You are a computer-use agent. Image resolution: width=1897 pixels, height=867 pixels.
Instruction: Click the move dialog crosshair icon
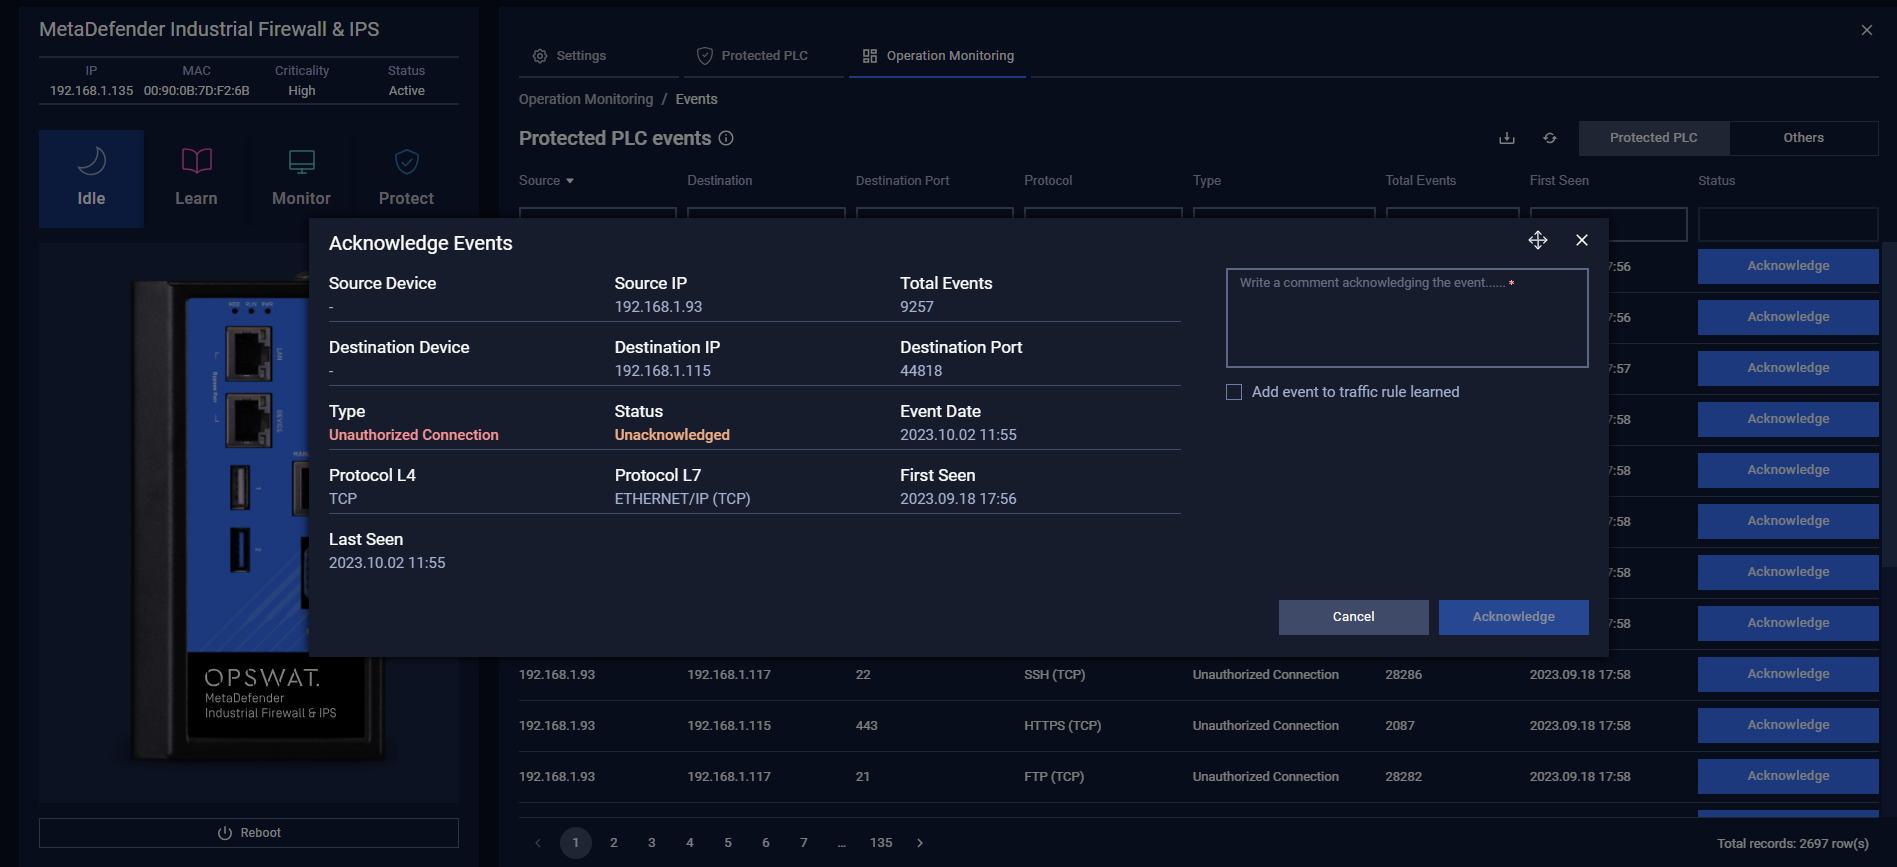(1538, 240)
